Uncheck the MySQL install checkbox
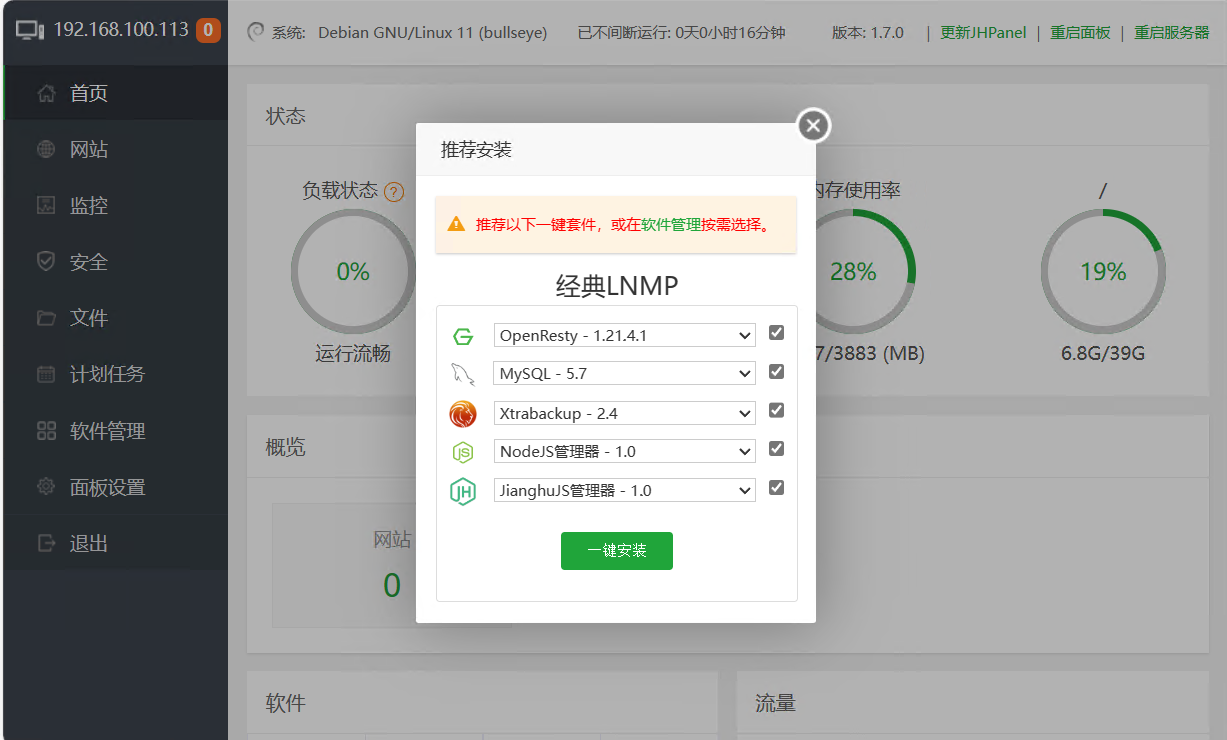This screenshot has width=1227, height=740. coord(776,371)
